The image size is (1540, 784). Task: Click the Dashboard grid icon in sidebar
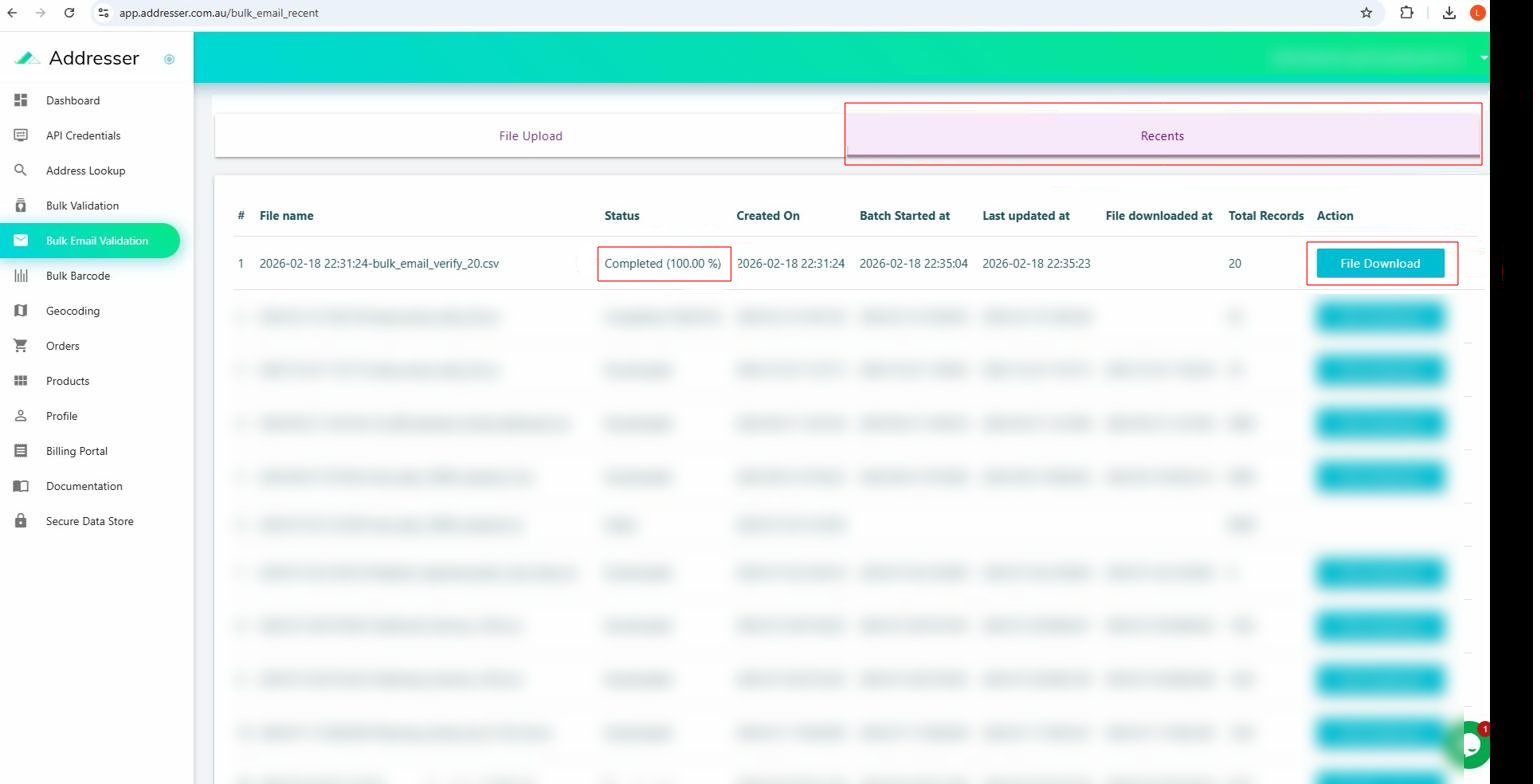tap(20, 100)
